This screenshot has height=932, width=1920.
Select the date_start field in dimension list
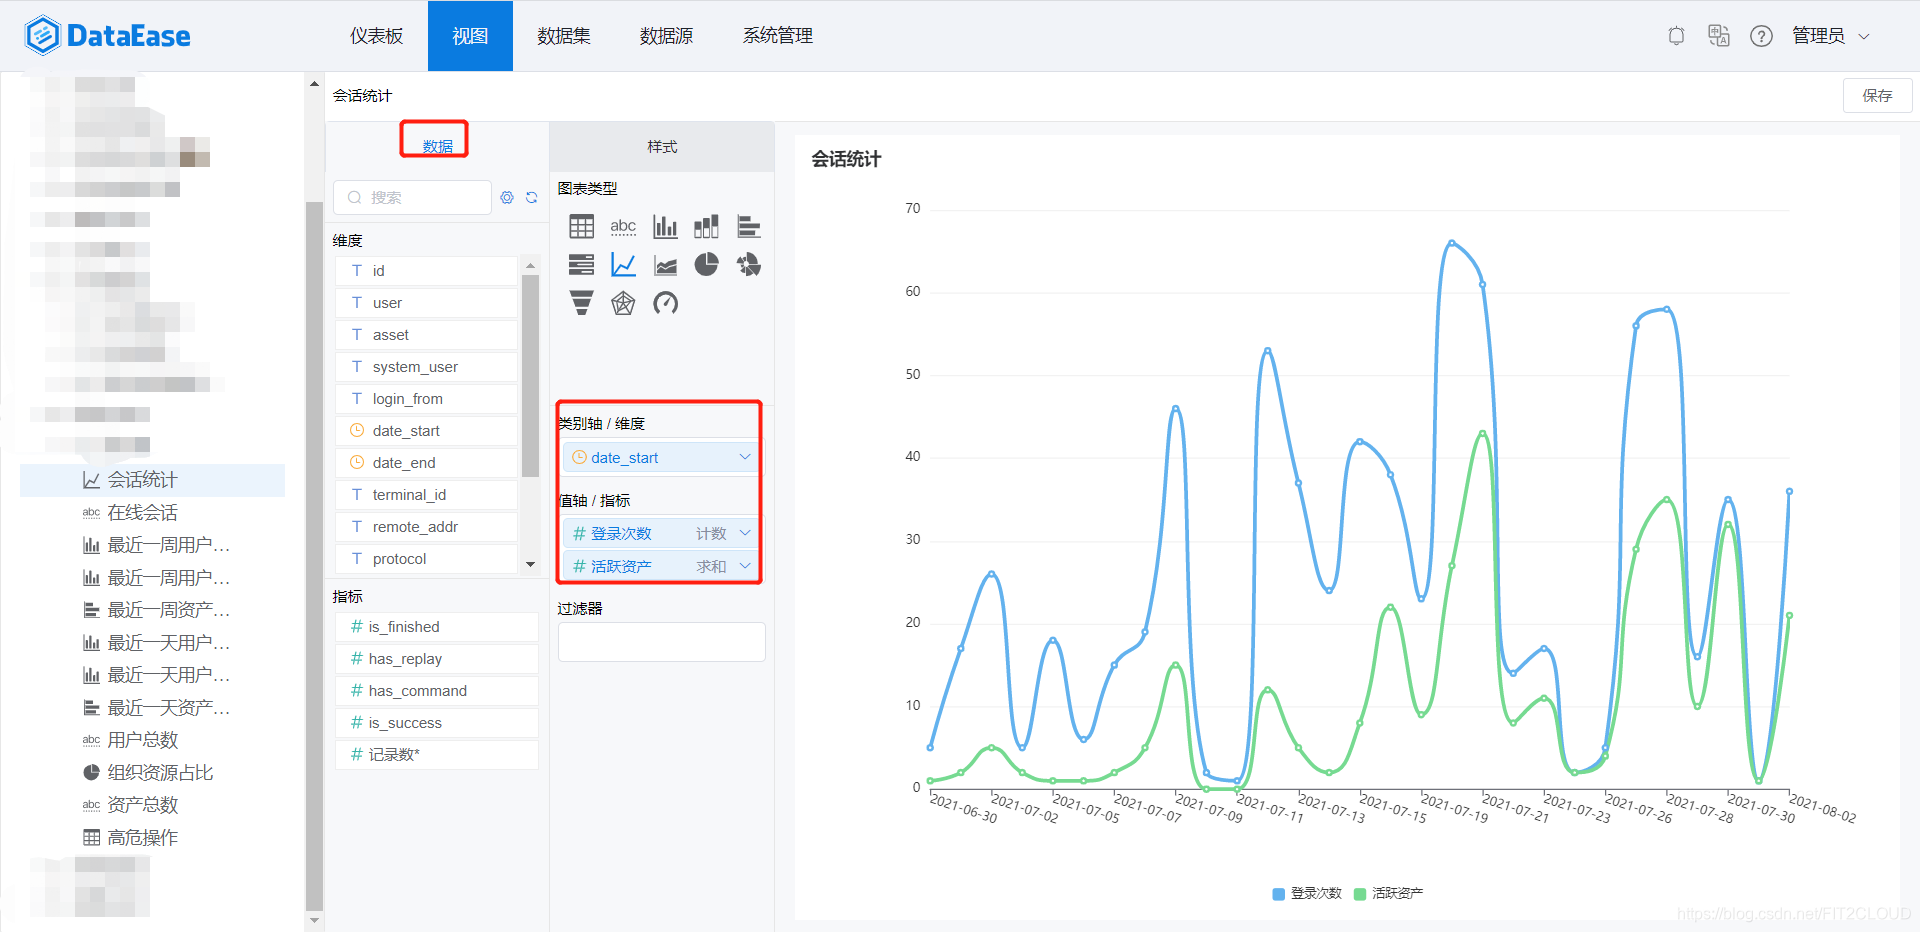coord(426,431)
